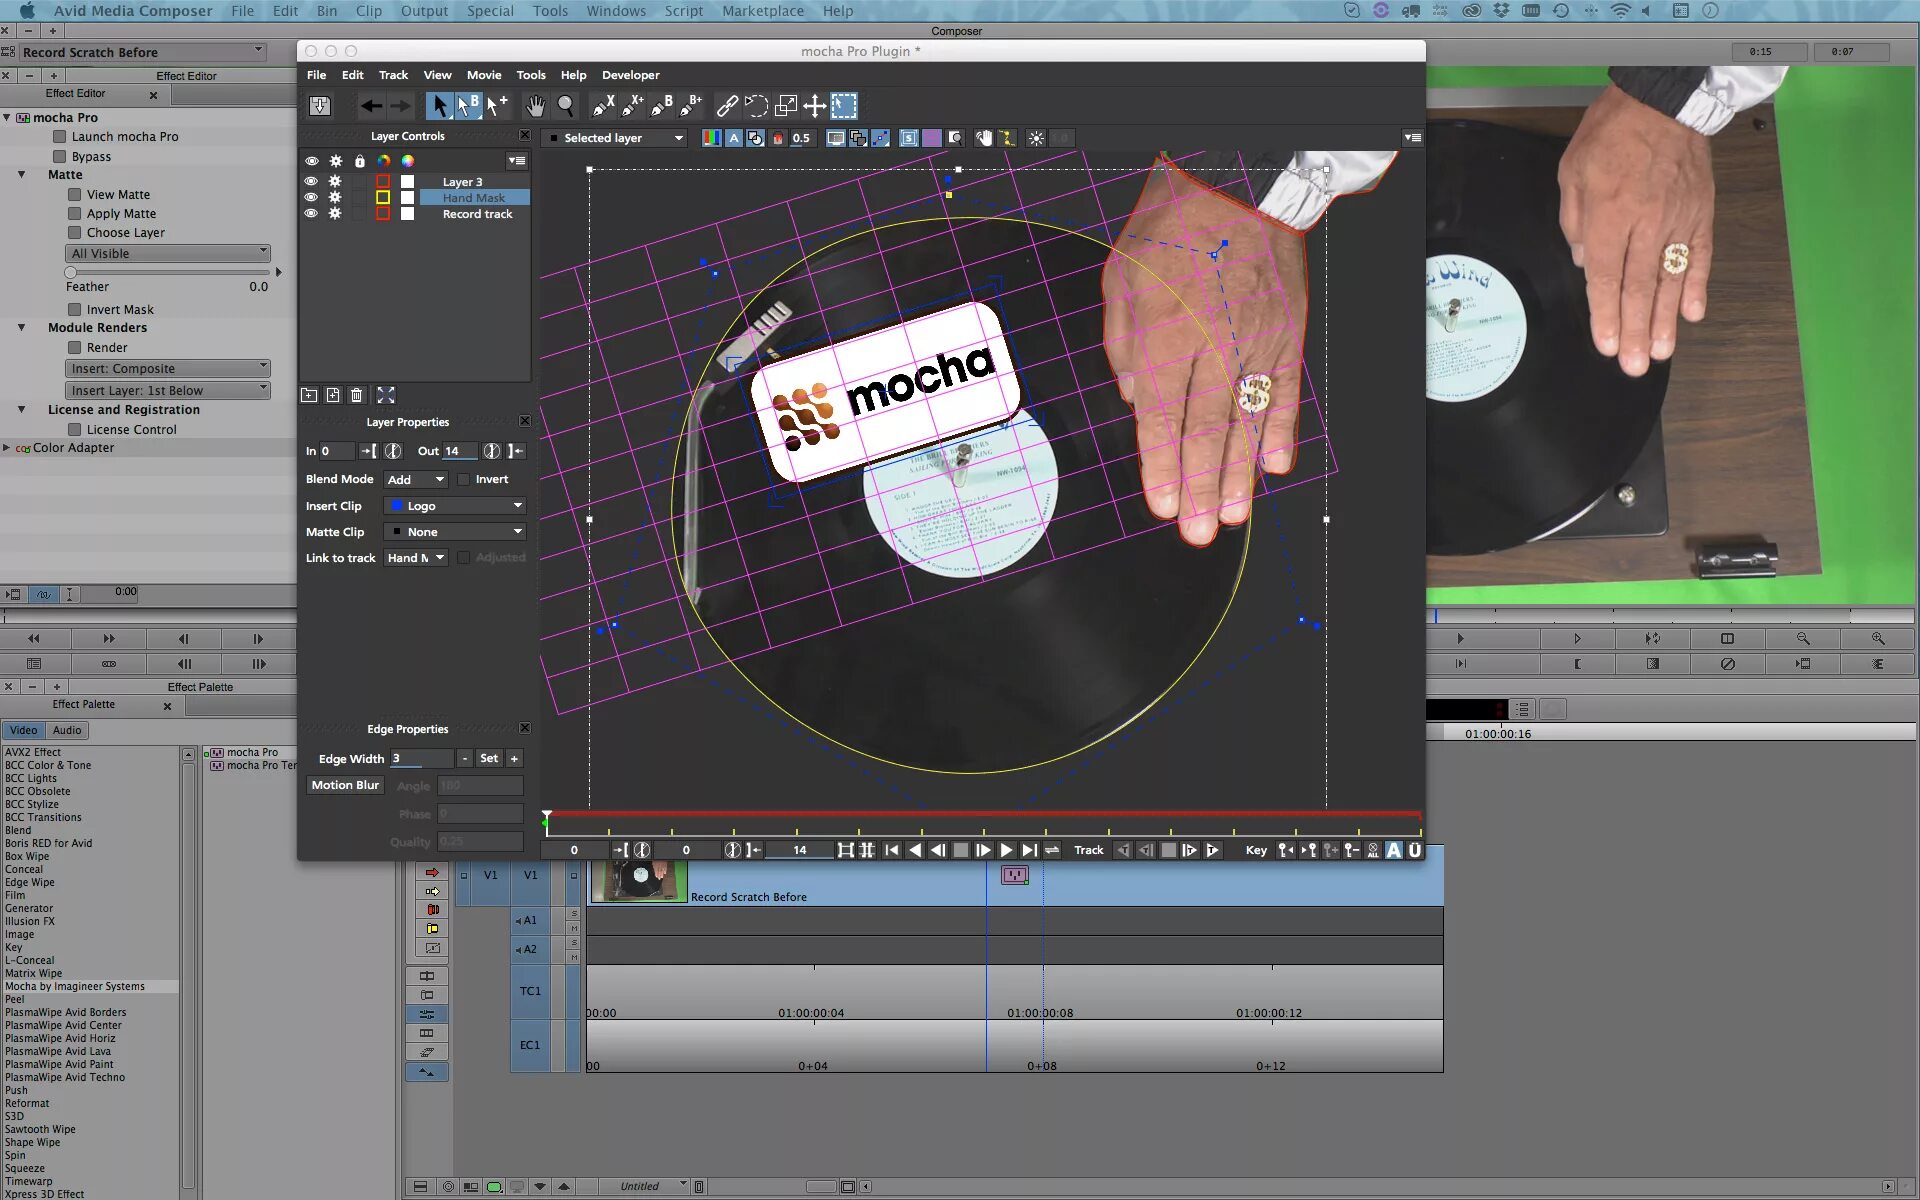Image resolution: width=1920 pixels, height=1200 pixels.
Task: Select the Pan hand tool
Action: 535,106
